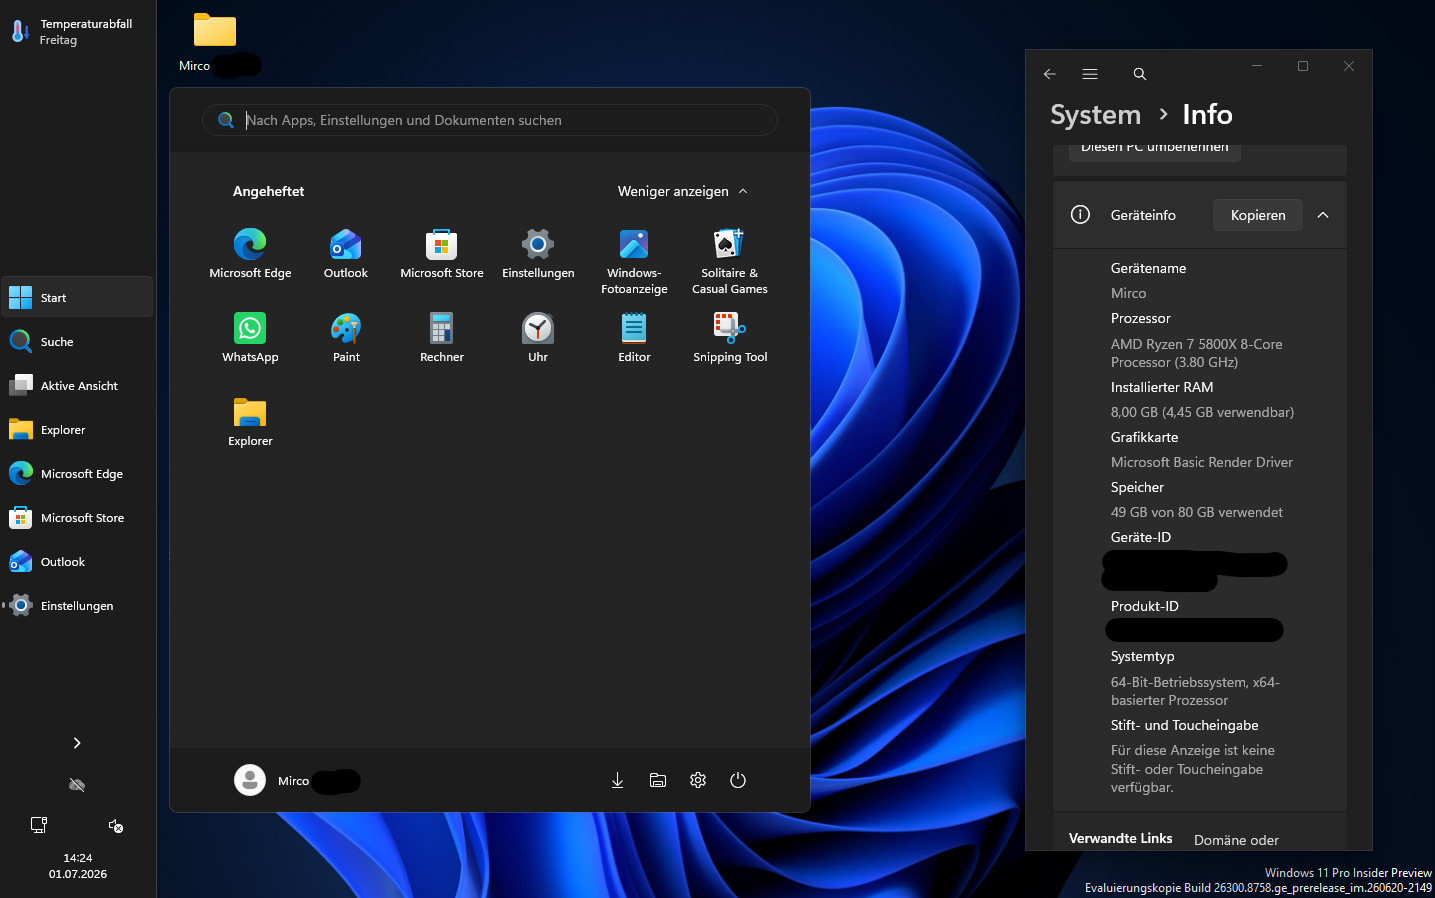
Task: Open Microsoft Store from the taskbar
Action: tap(77, 518)
